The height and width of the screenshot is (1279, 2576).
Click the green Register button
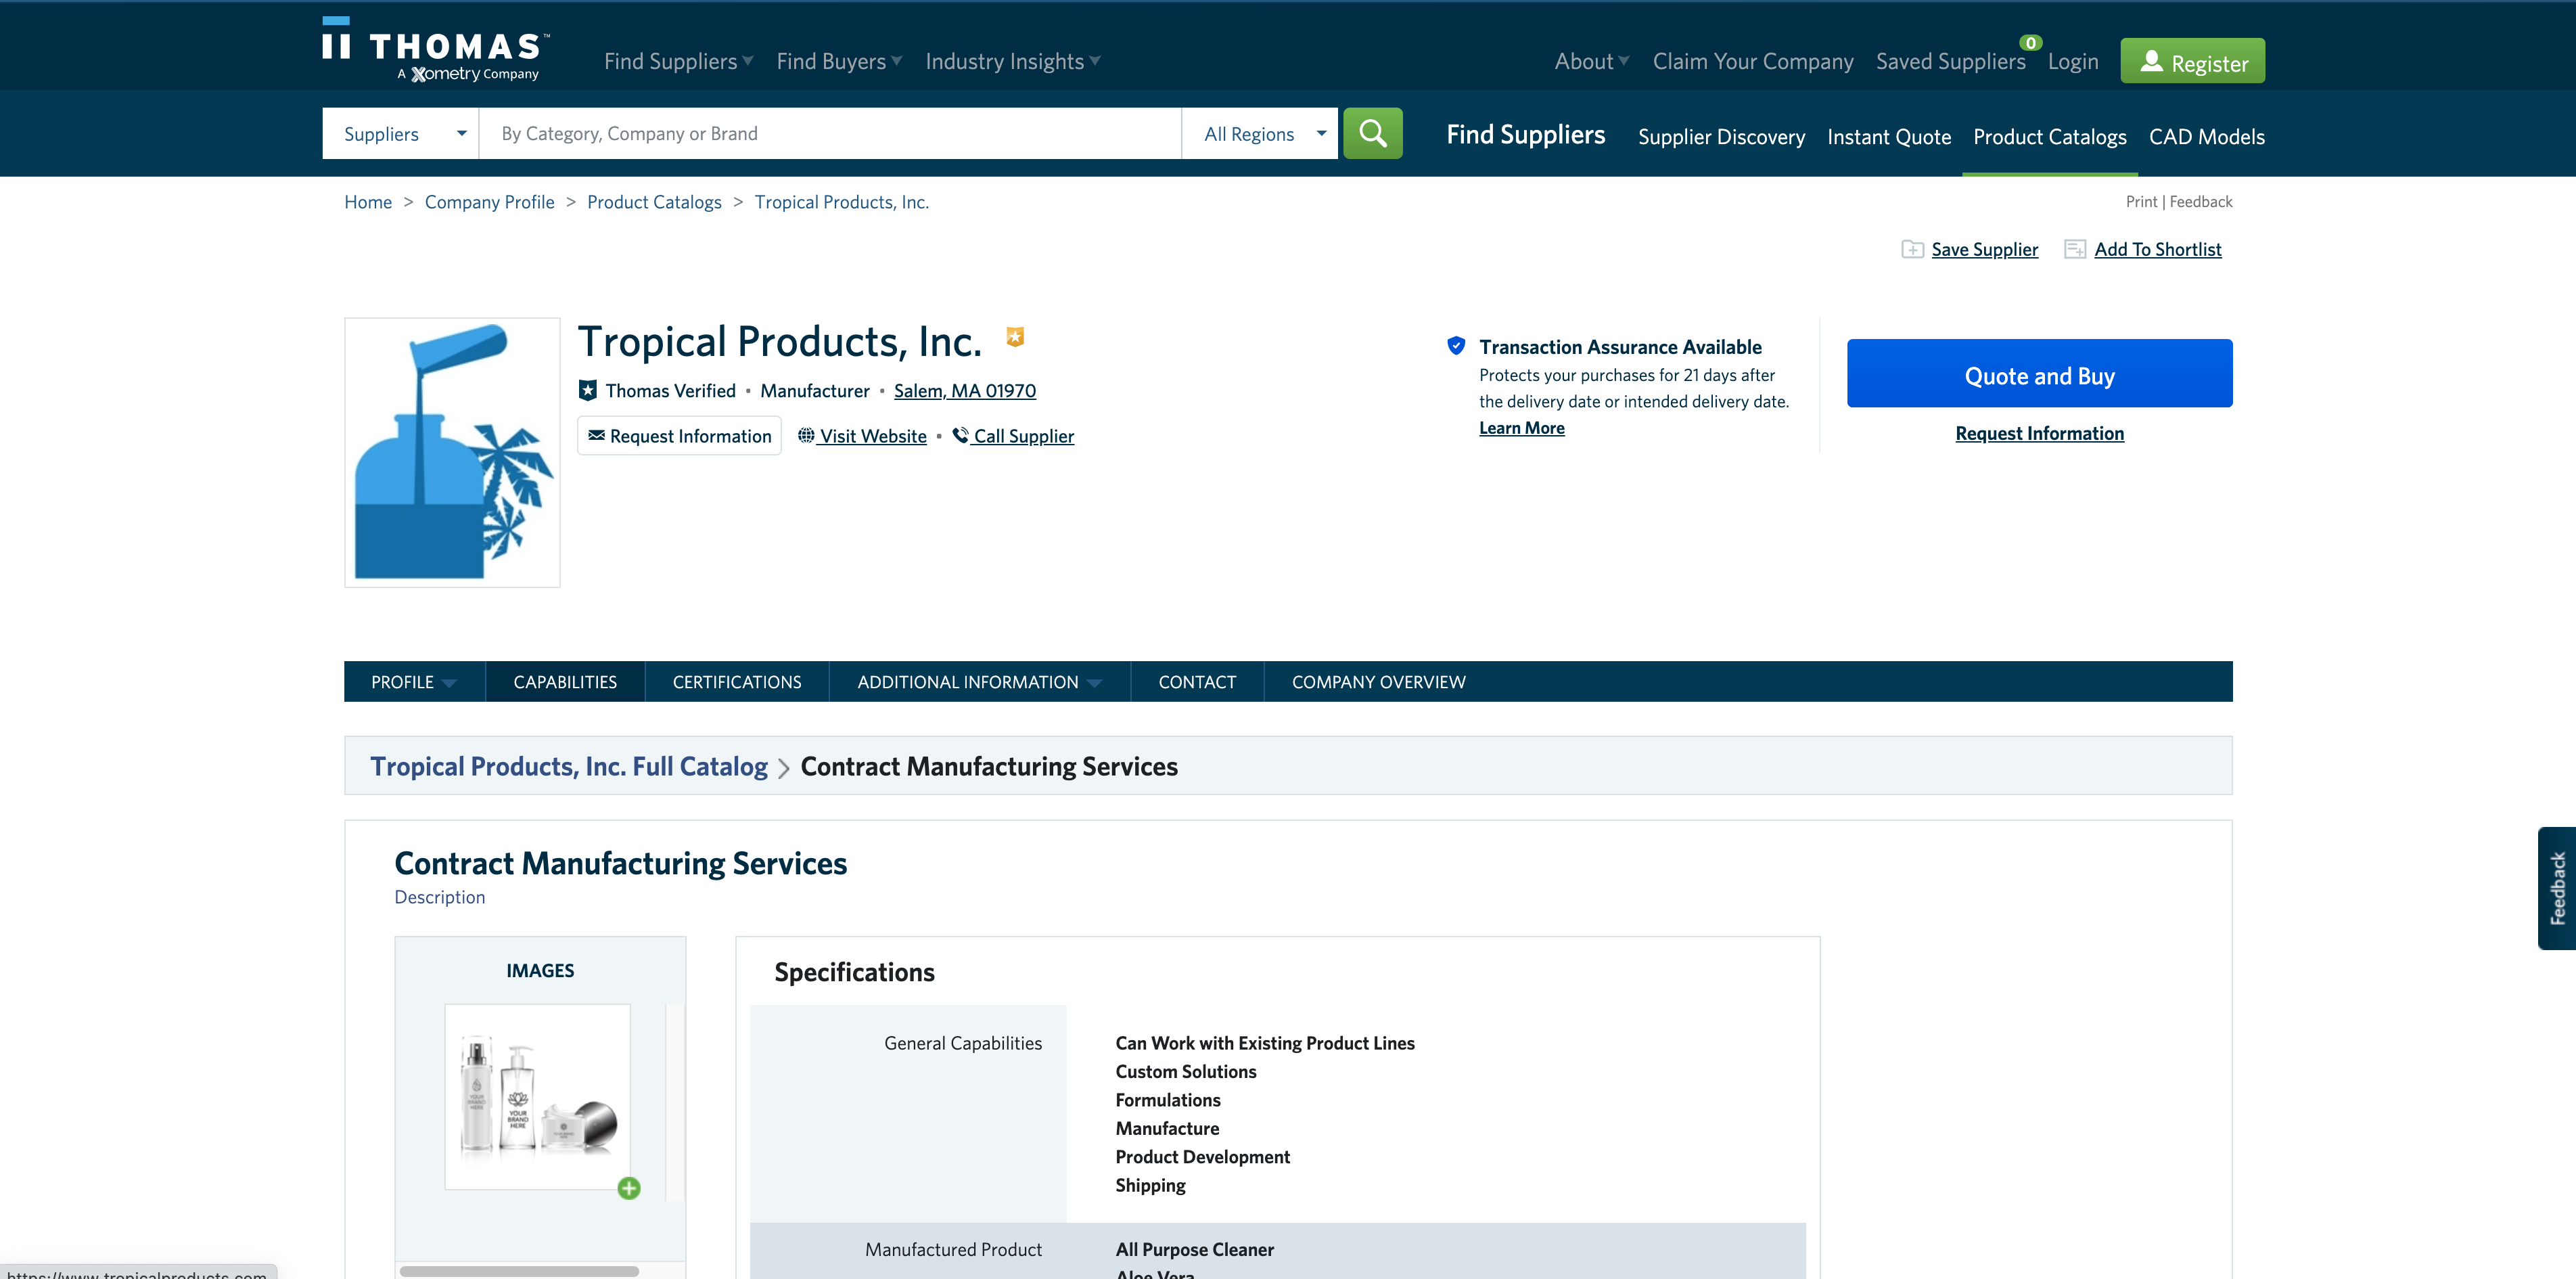click(x=2192, y=61)
